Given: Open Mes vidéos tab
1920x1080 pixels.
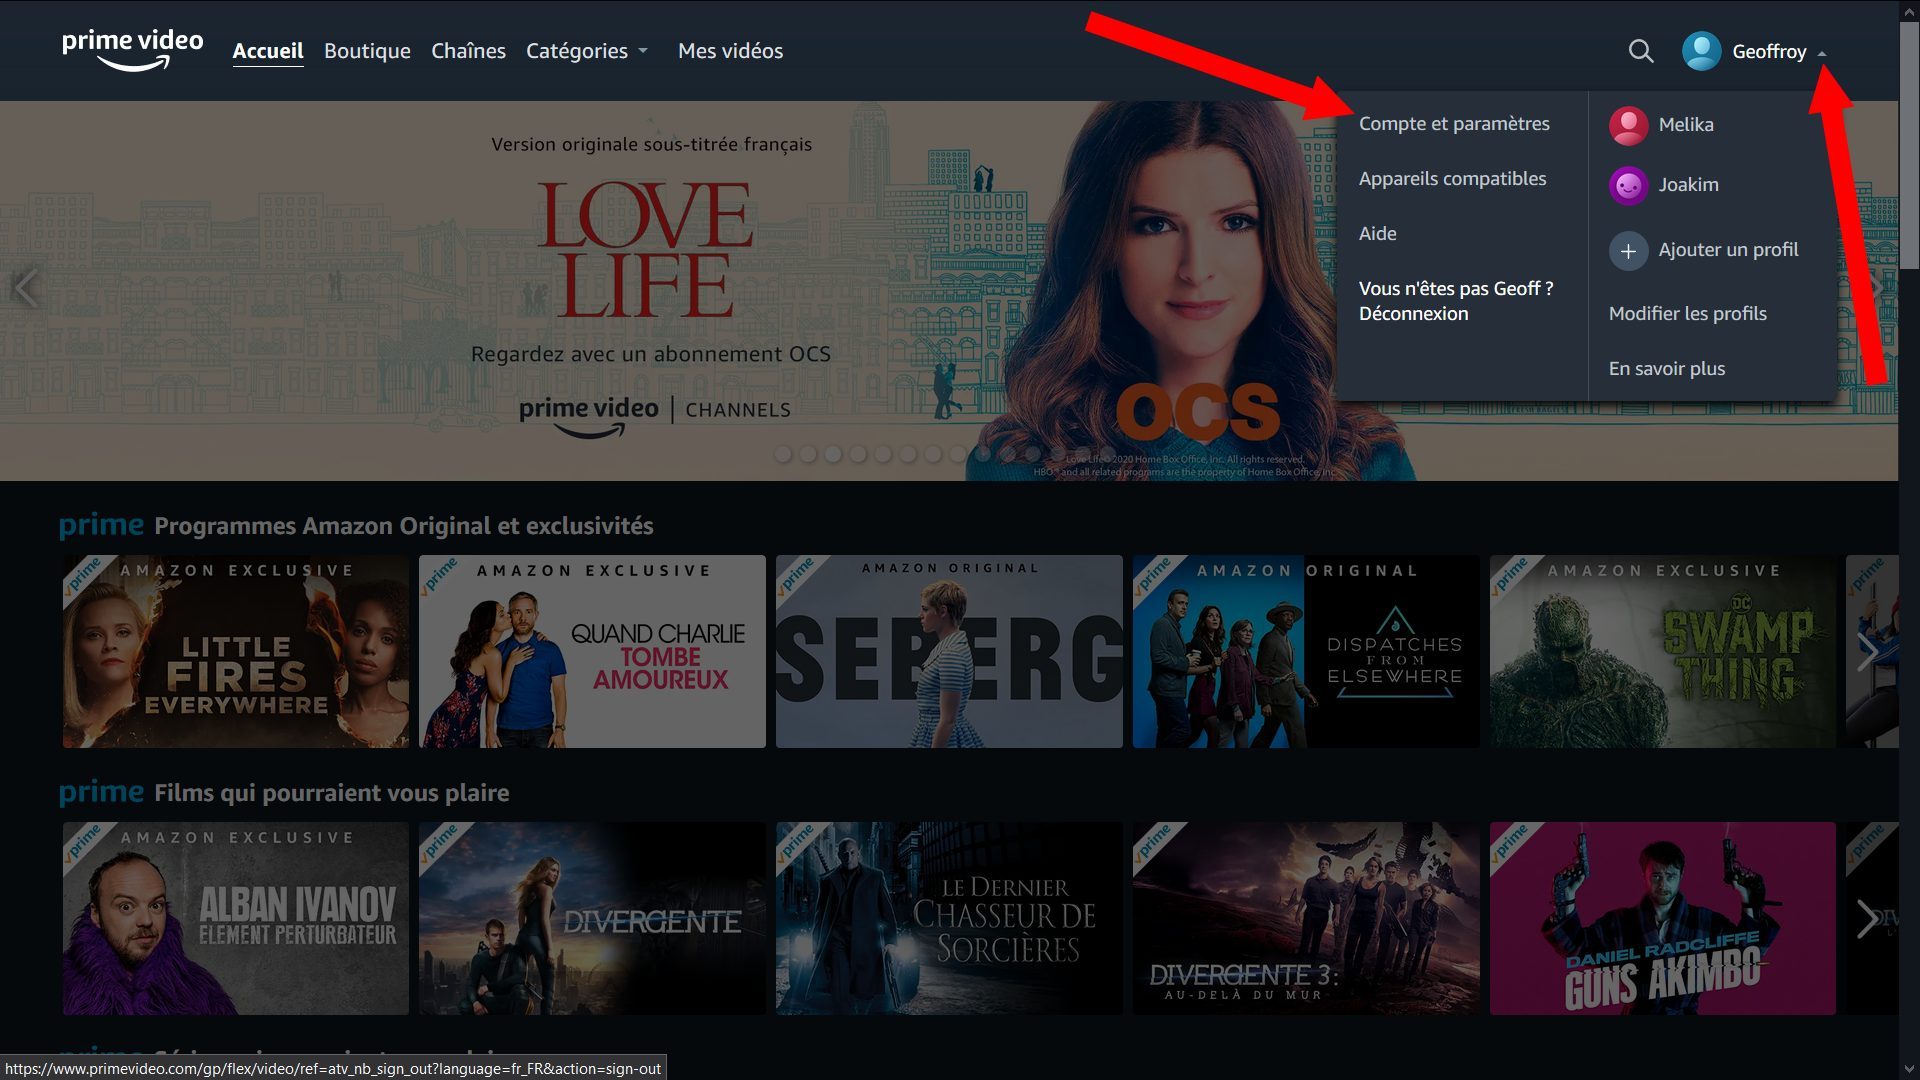Looking at the screenshot, I should click(x=730, y=51).
